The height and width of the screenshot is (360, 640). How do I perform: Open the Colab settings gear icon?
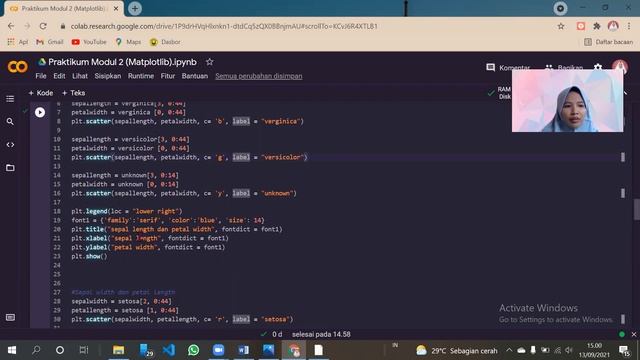coord(598,67)
